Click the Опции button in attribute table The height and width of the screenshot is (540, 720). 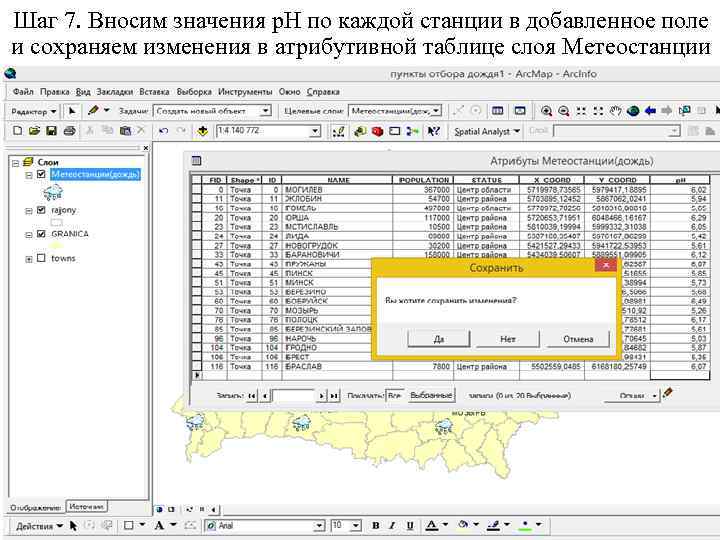(x=632, y=395)
